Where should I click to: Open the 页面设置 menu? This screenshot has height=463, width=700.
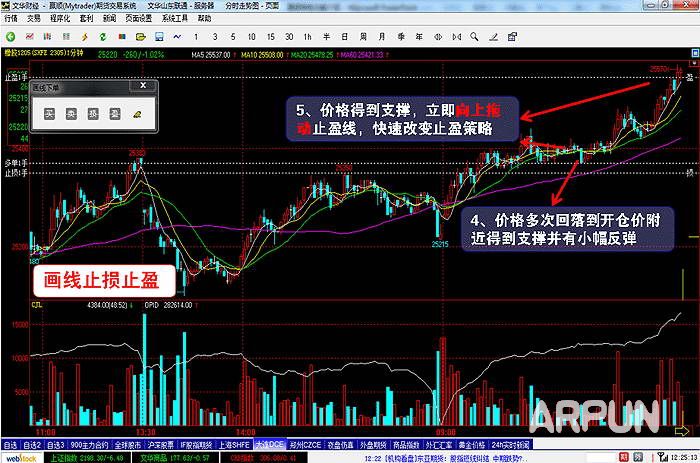[138, 18]
